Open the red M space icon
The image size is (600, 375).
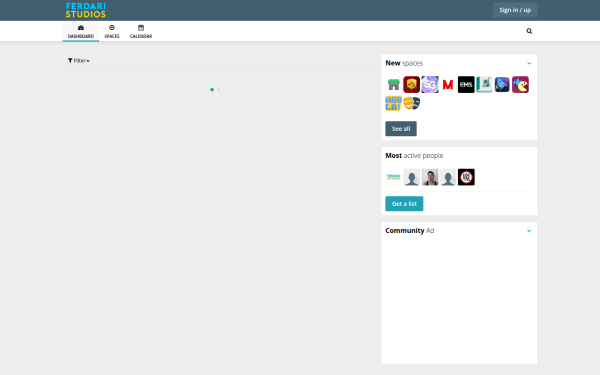pos(448,85)
